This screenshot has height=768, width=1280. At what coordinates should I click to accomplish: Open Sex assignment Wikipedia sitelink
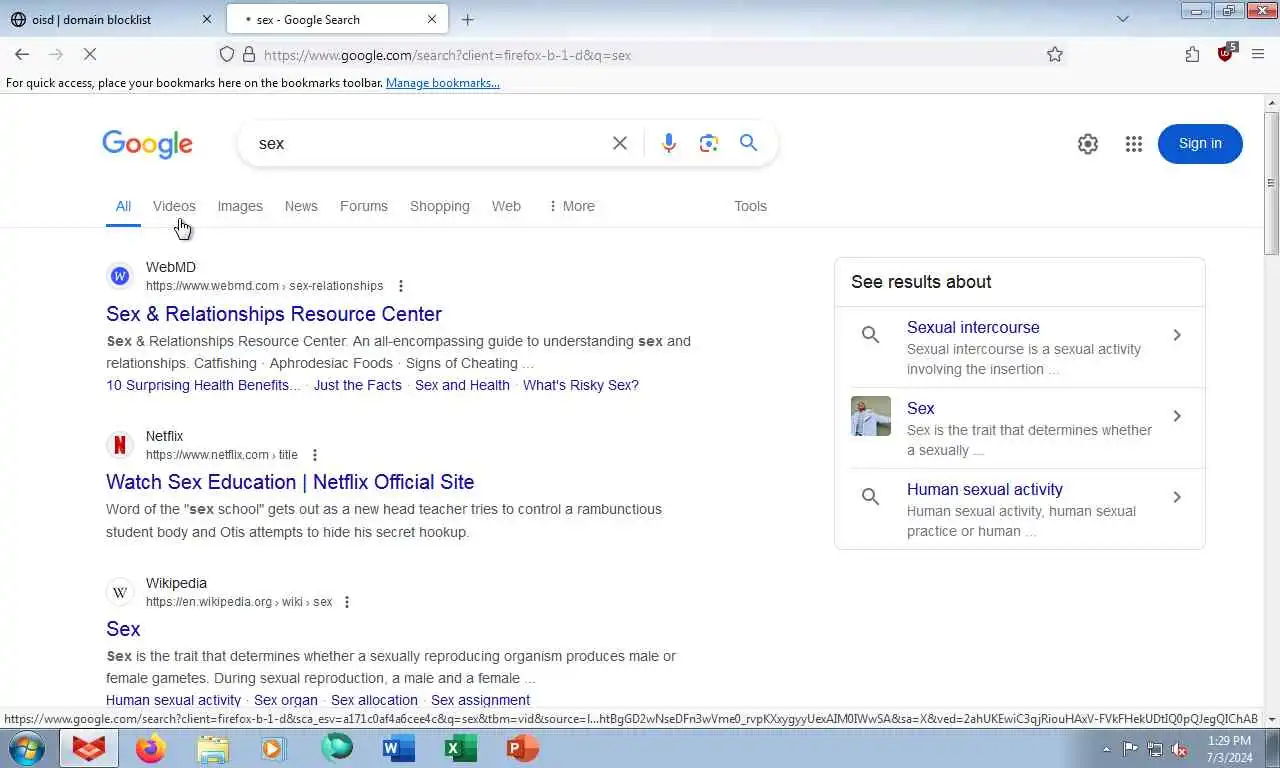[x=481, y=700]
